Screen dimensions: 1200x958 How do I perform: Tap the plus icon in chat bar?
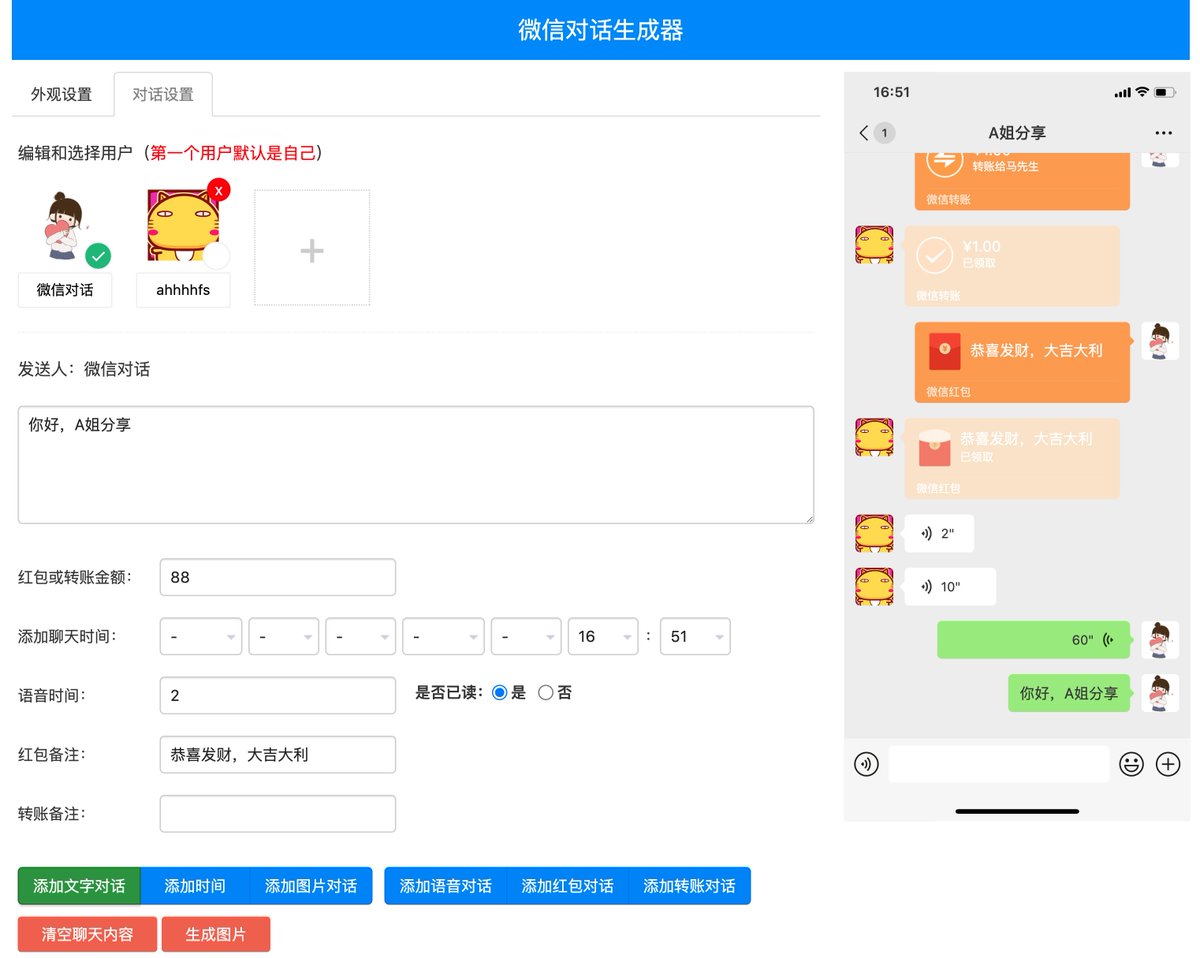(x=1168, y=764)
